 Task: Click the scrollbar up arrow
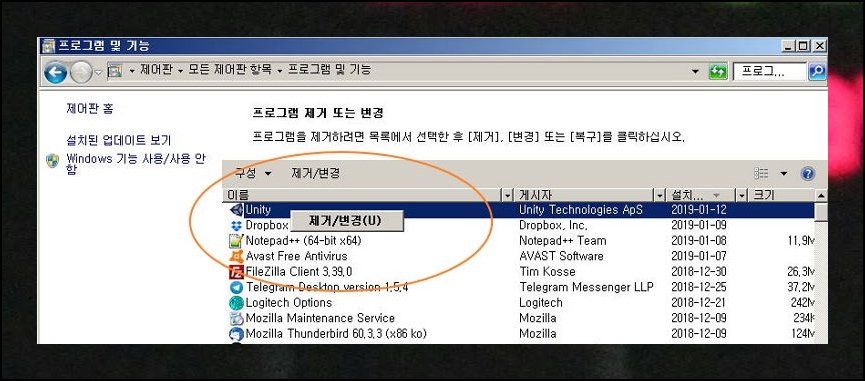(x=821, y=195)
